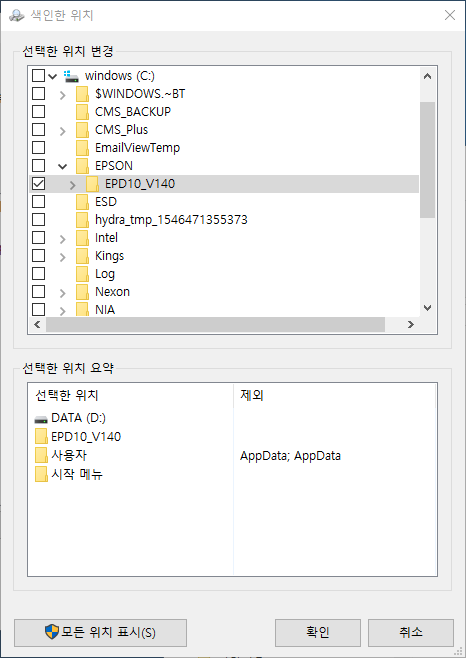Click the Intel folder icon
Image resolution: width=466 pixels, height=658 pixels.
coord(82,238)
